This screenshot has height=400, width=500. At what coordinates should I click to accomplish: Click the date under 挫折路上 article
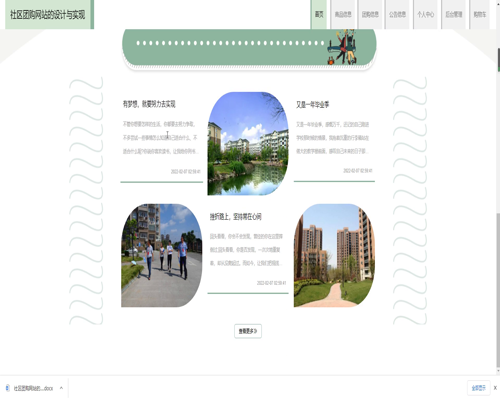[x=271, y=283]
